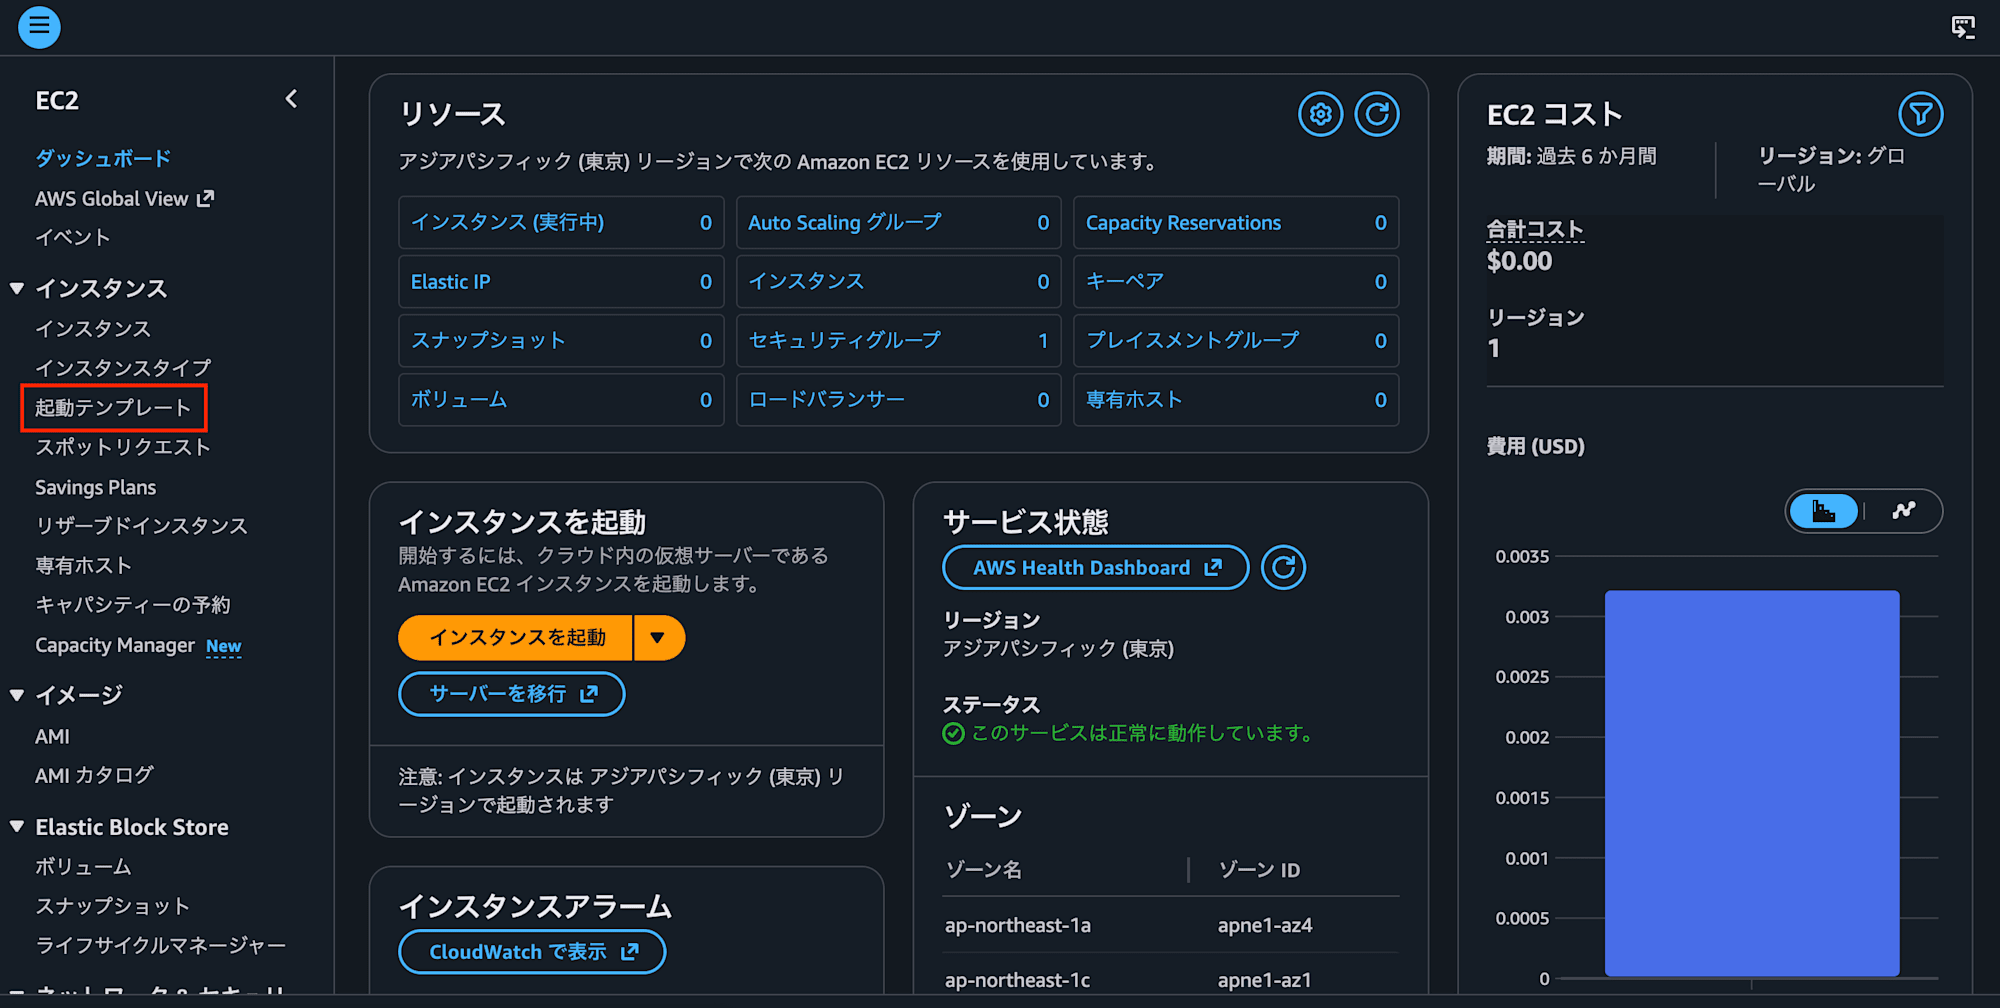Collapse the Elastic Block Store section
Image resolution: width=2000 pixels, height=1008 pixels.
click(x=17, y=827)
